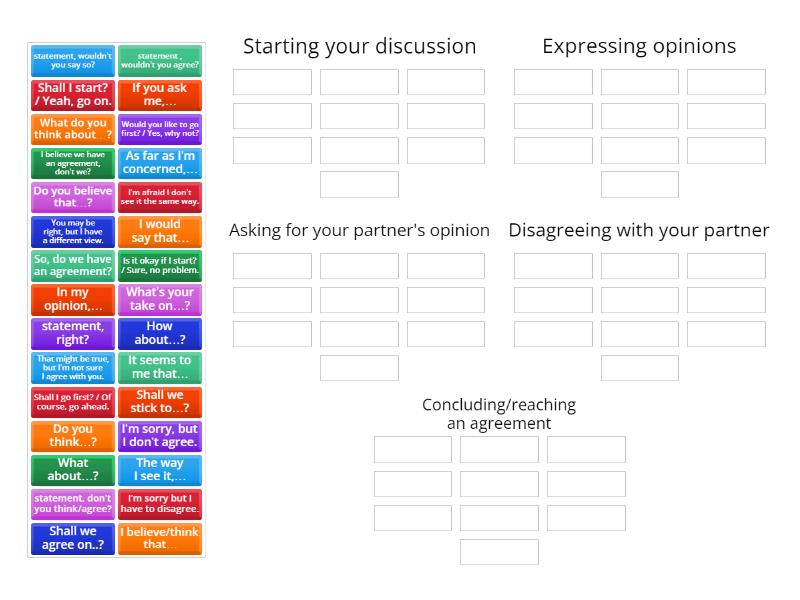Pick the "What do you think about…?" tile

pyautogui.click(x=73, y=129)
